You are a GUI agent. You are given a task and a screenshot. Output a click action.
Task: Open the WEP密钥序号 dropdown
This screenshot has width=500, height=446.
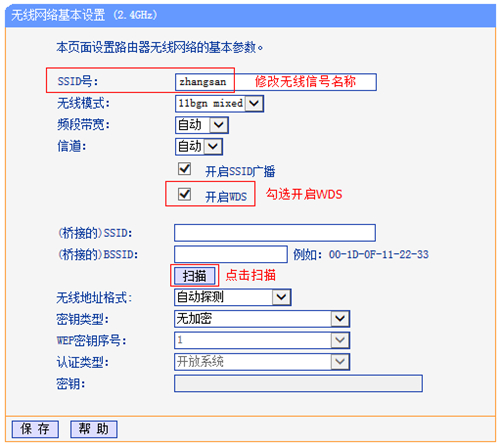click(x=262, y=340)
